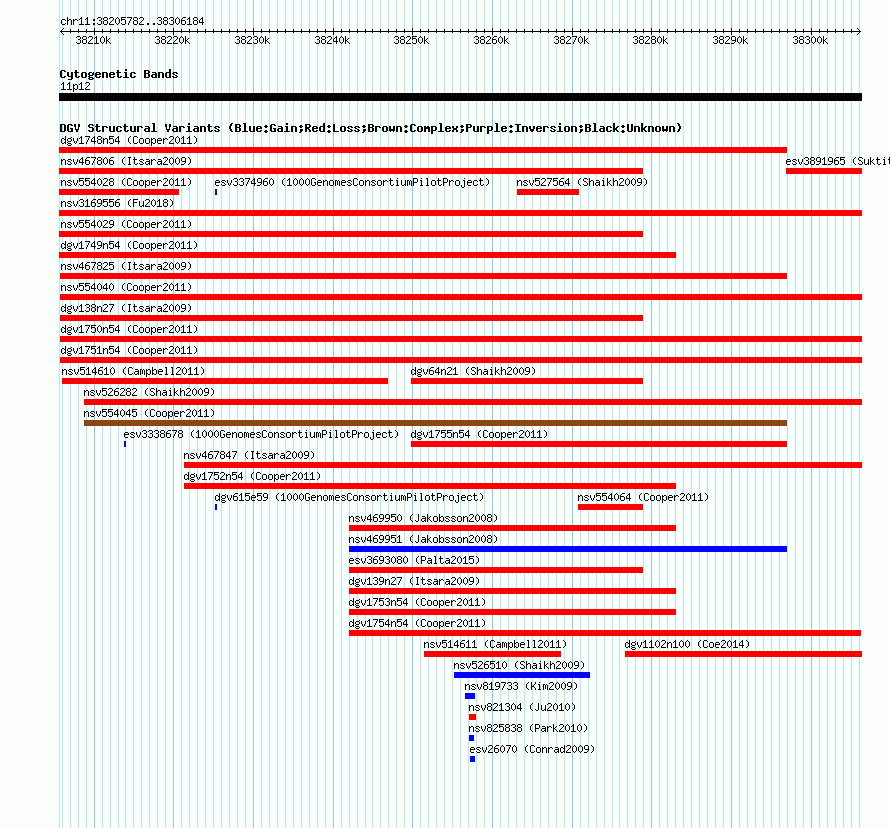Click the ruler's left arrow end
Image resolution: width=890 pixels, height=828 pixels.
(x=62, y=31)
